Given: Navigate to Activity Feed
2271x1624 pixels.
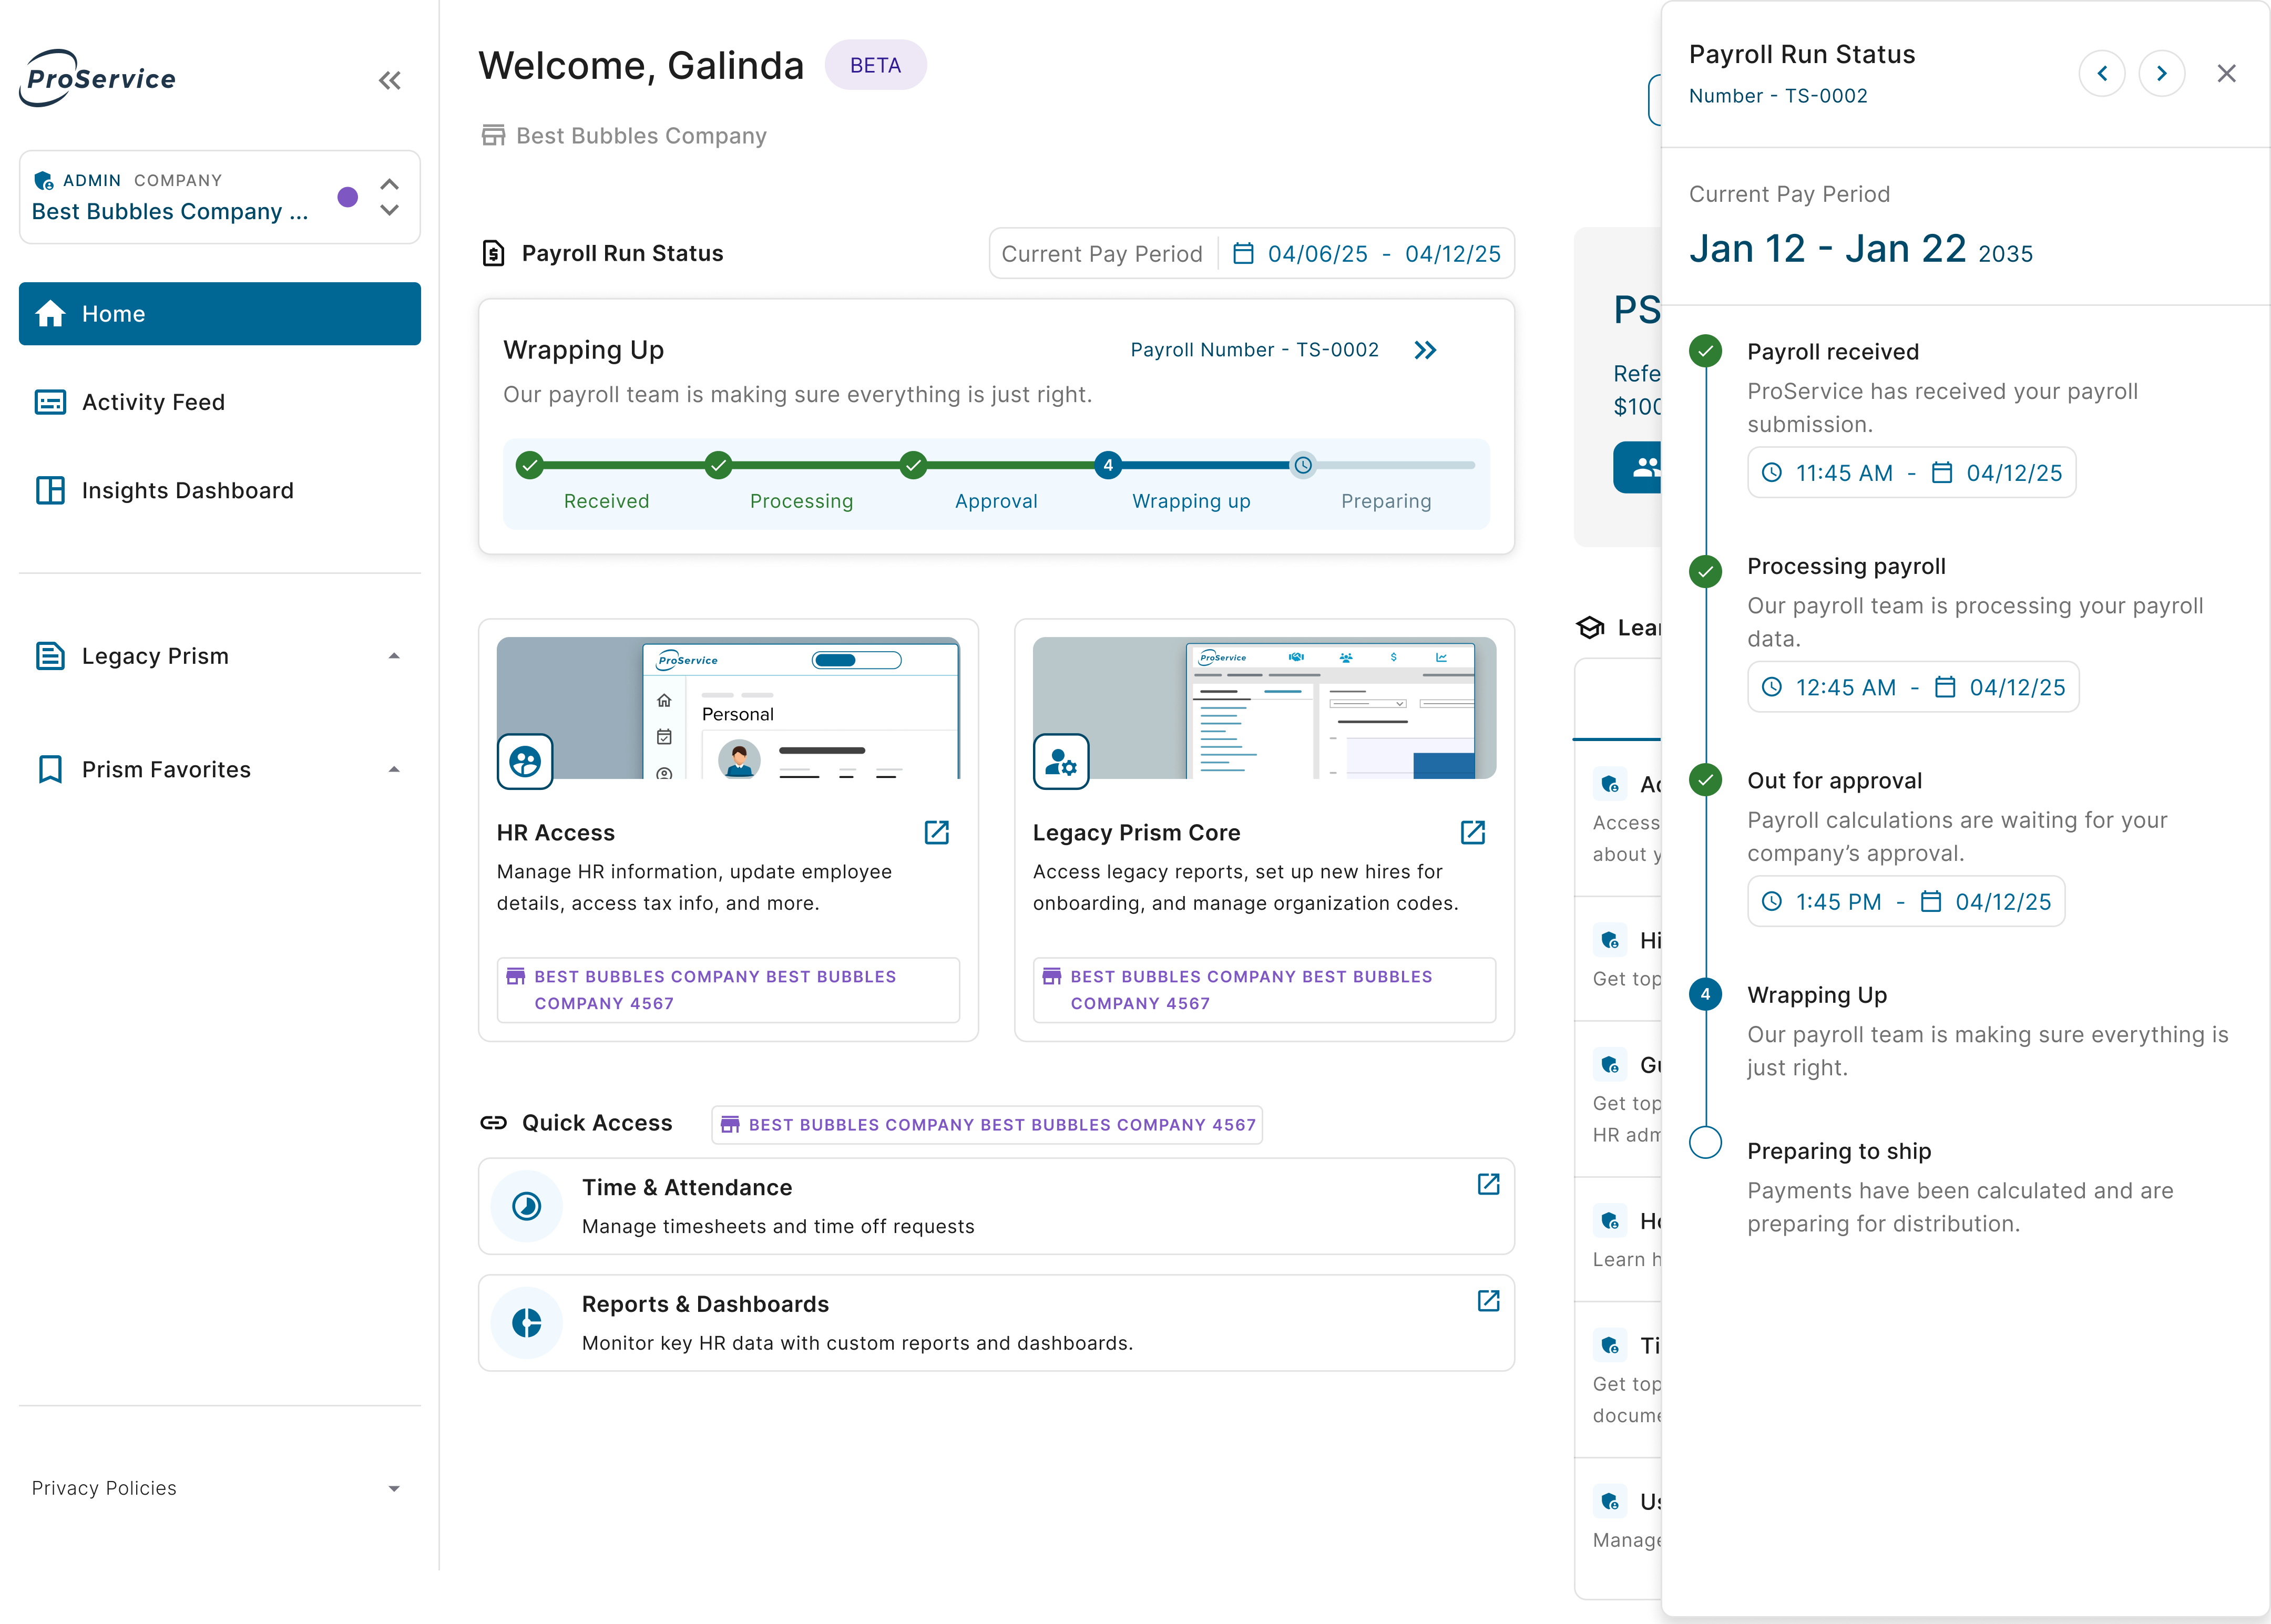Looking at the screenshot, I should (153, 402).
